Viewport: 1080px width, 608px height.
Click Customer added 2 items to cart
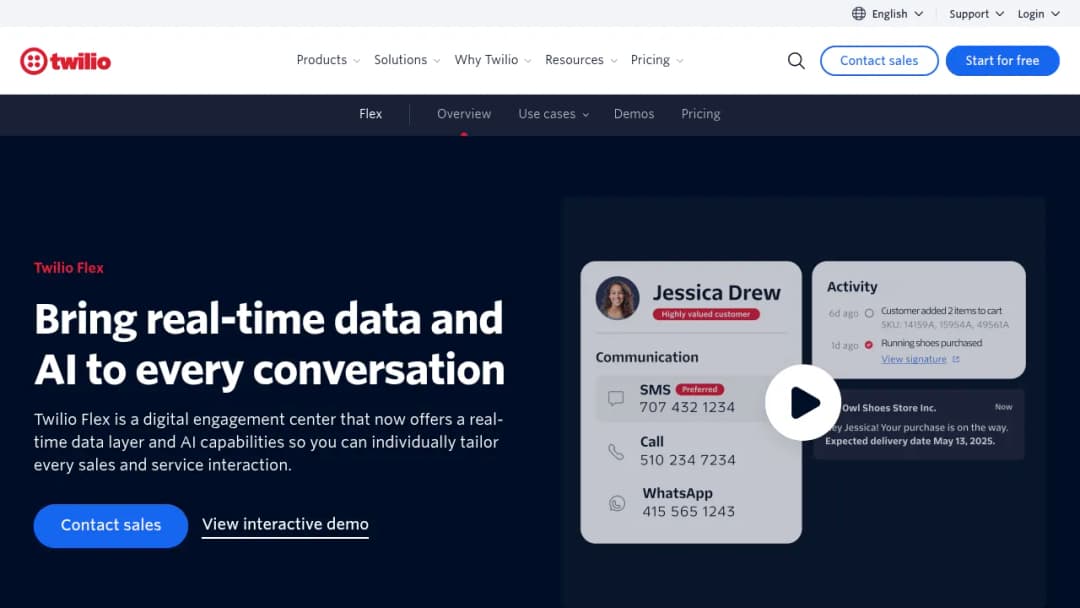click(x=941, y=311)
